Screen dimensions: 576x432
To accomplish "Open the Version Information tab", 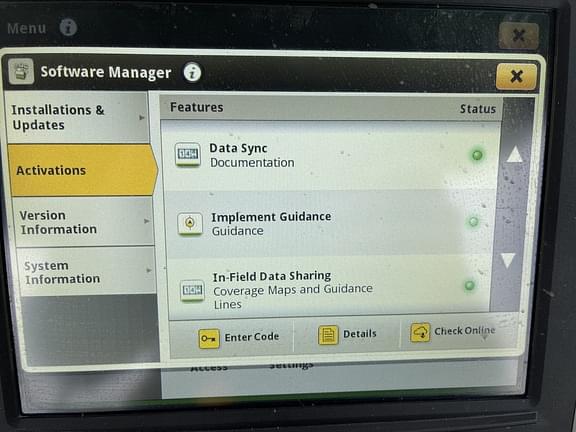I will [83, 222].
